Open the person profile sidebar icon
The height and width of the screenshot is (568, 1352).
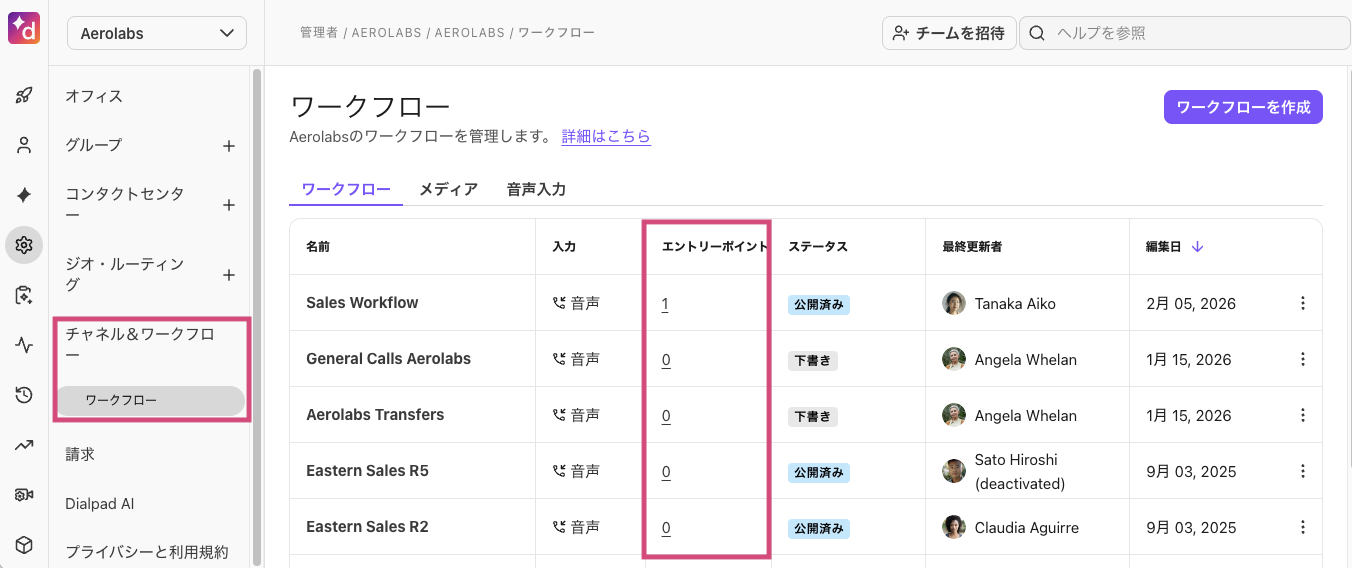[x=24, y=145]
